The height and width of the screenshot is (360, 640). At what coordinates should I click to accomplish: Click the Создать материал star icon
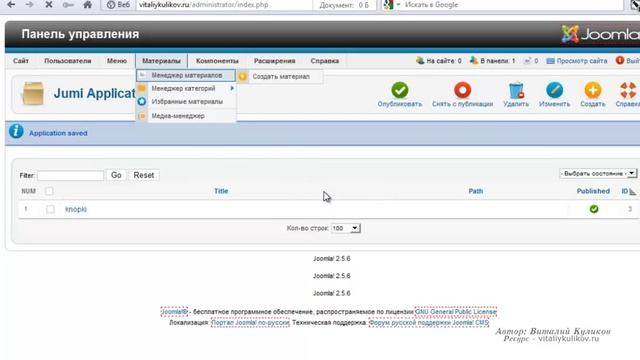[x=243, y=76]
